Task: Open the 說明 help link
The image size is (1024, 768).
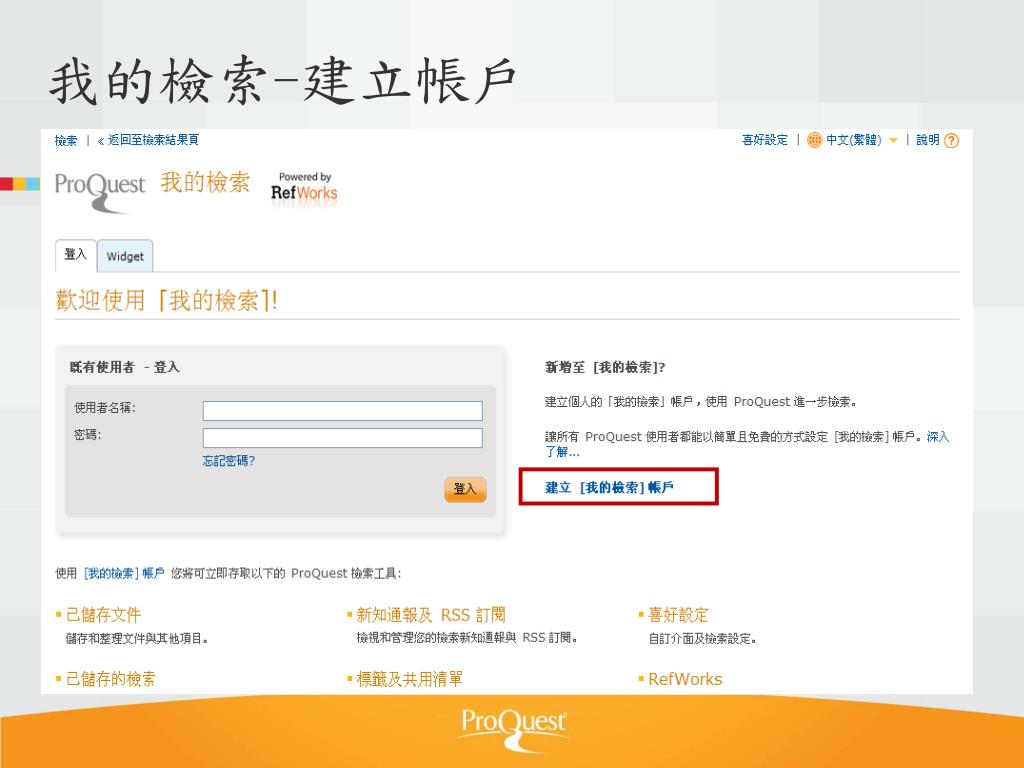Action: coord(927,140)
